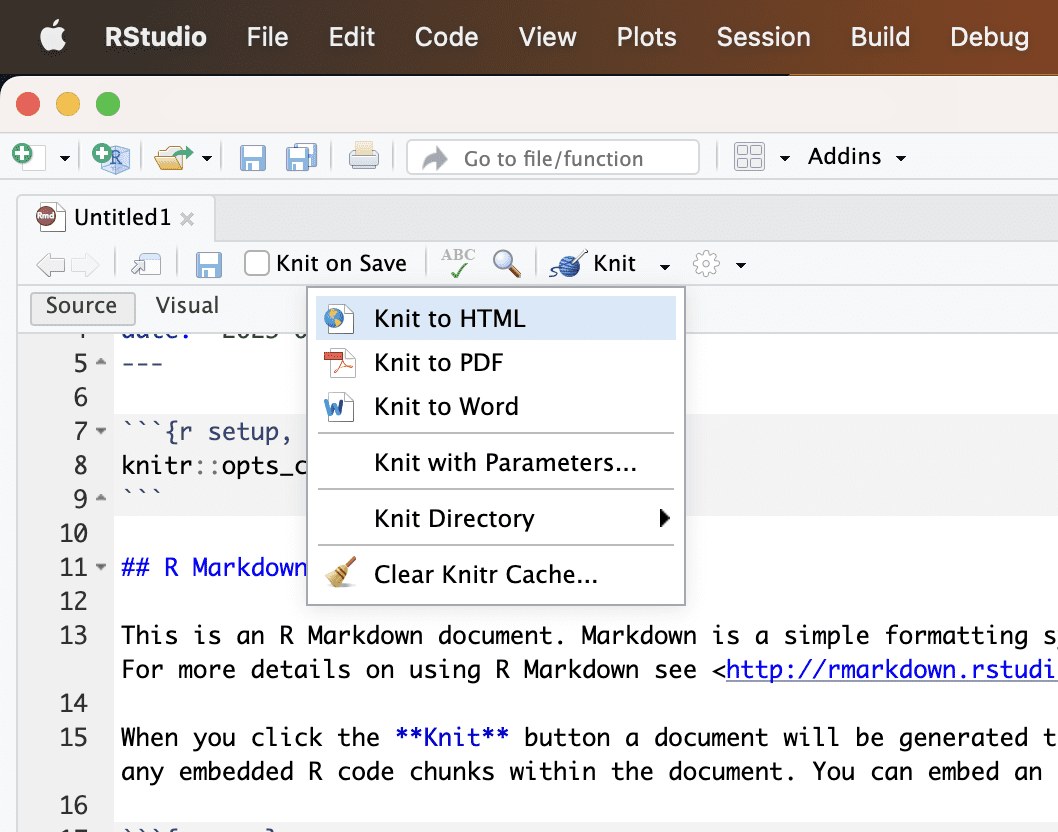Select Knit to Word
This screenshot has width=1058, height=832.
pos(496,406)
